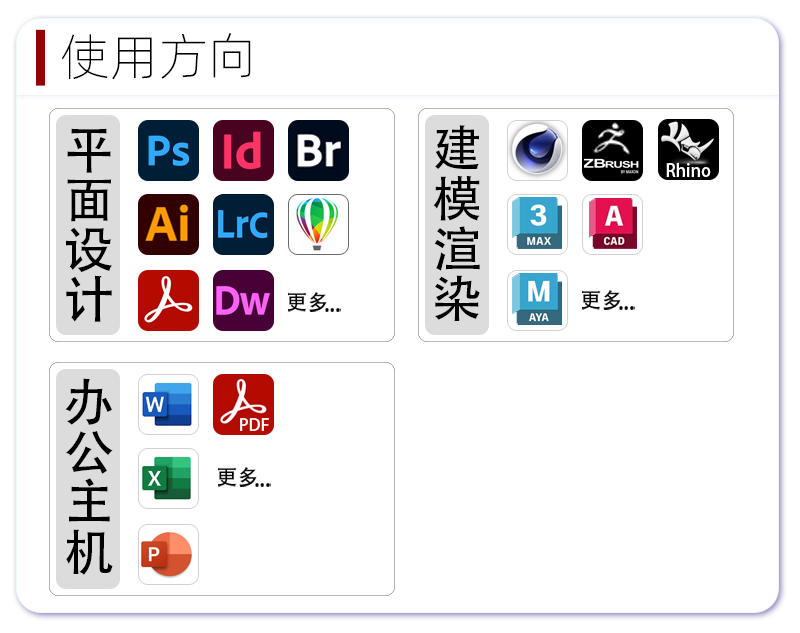800x633 pixels.
Task: Open the InDesign Id icon
Action: click(243, 150)
